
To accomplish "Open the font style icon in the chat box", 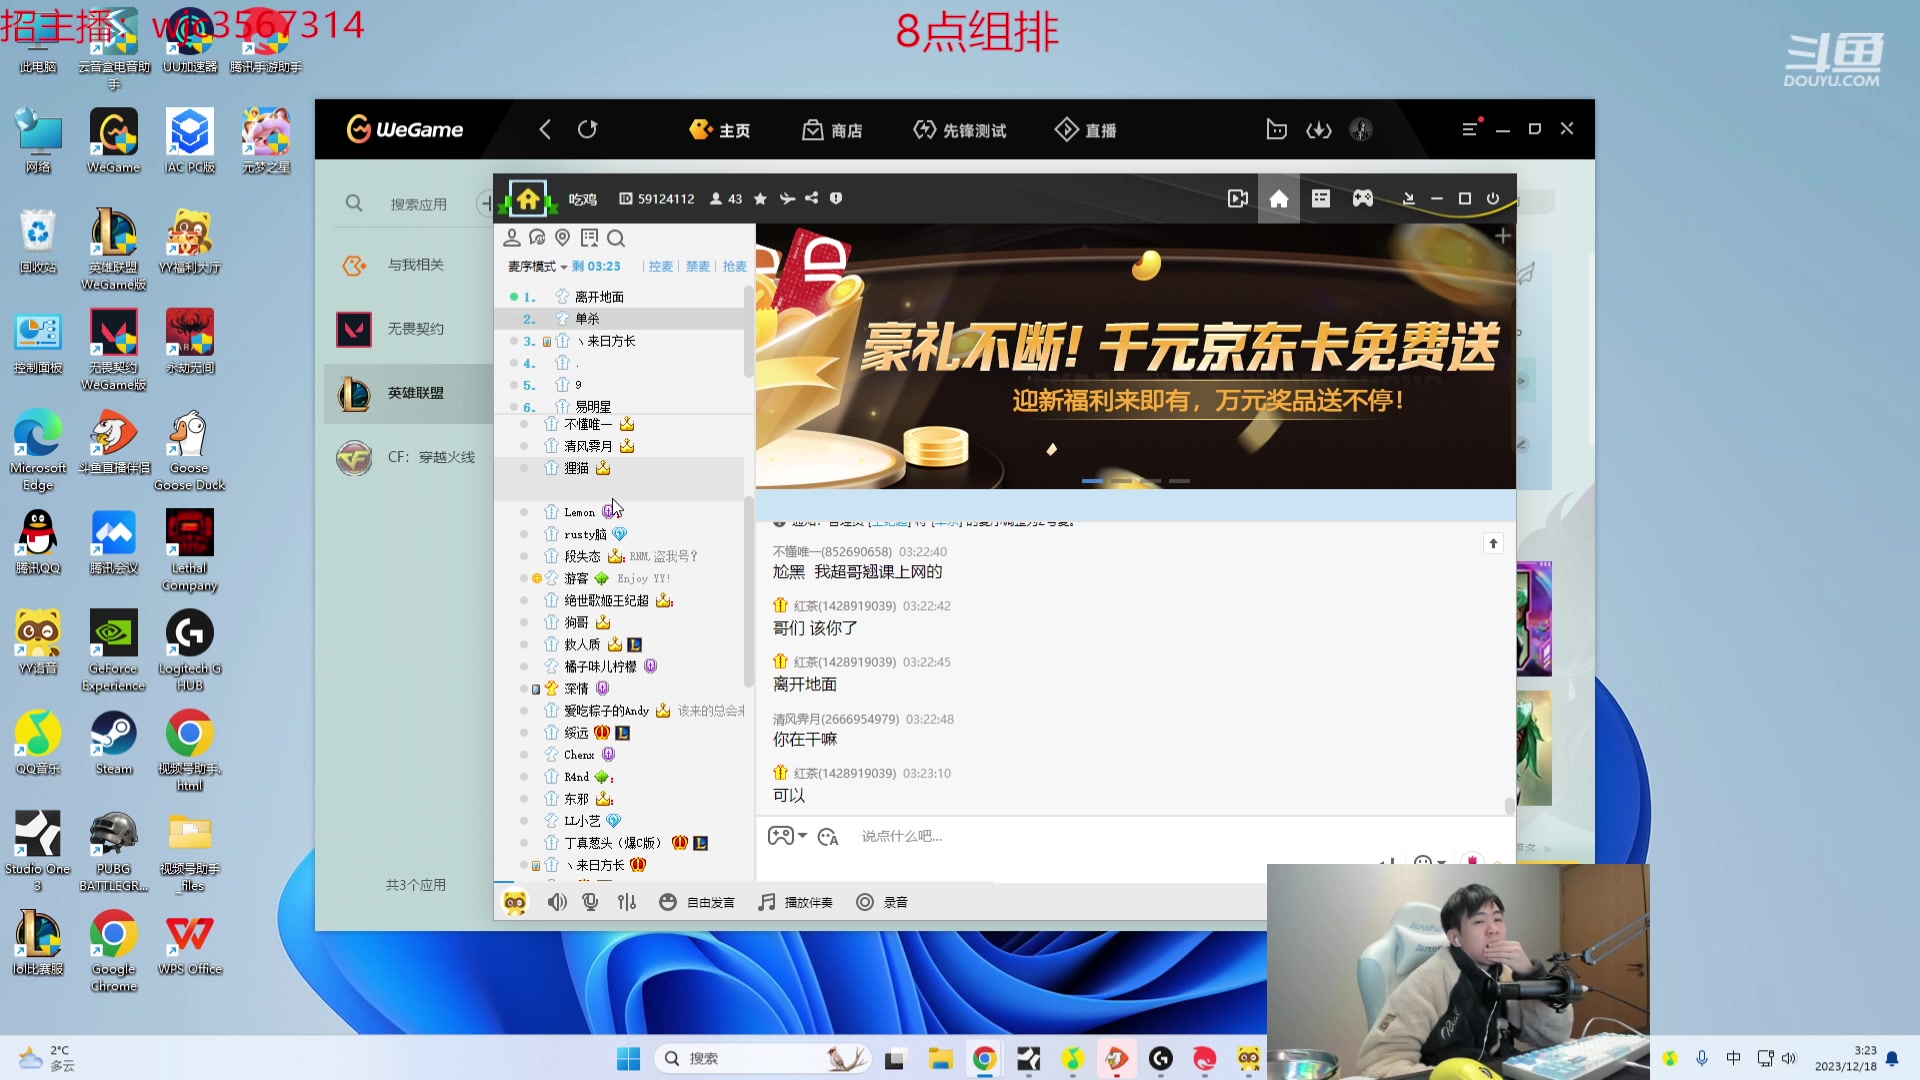I will 828,837.
